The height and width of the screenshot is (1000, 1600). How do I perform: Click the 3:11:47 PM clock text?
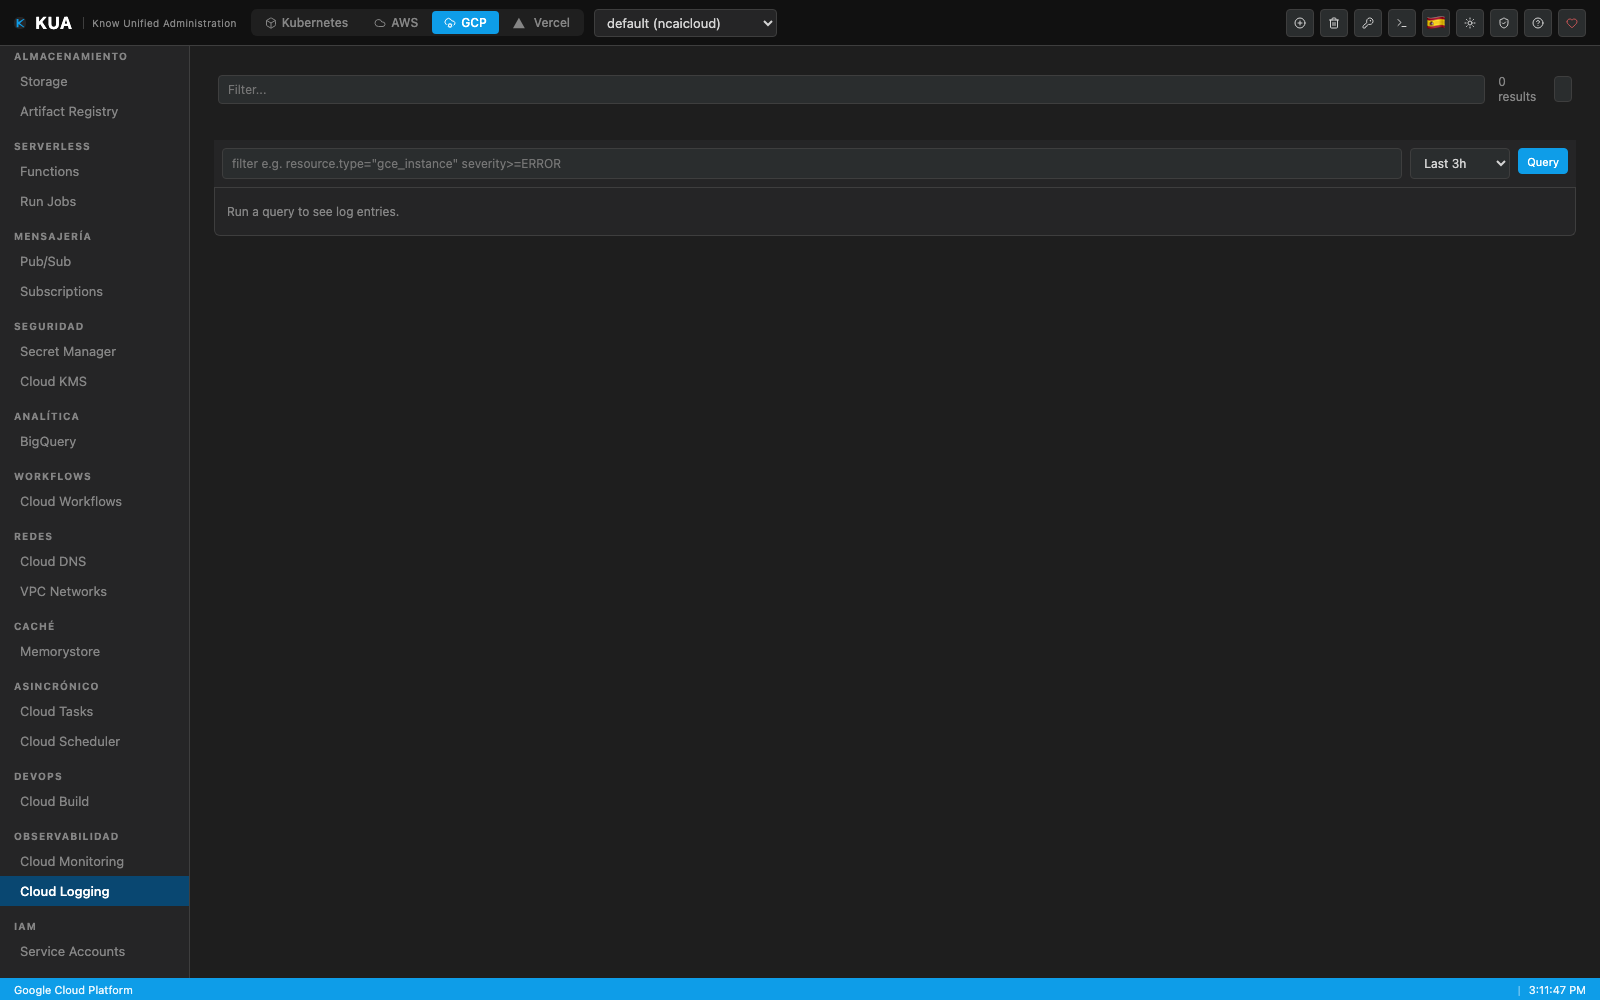pyautogui.click(x=1557, y=990)
